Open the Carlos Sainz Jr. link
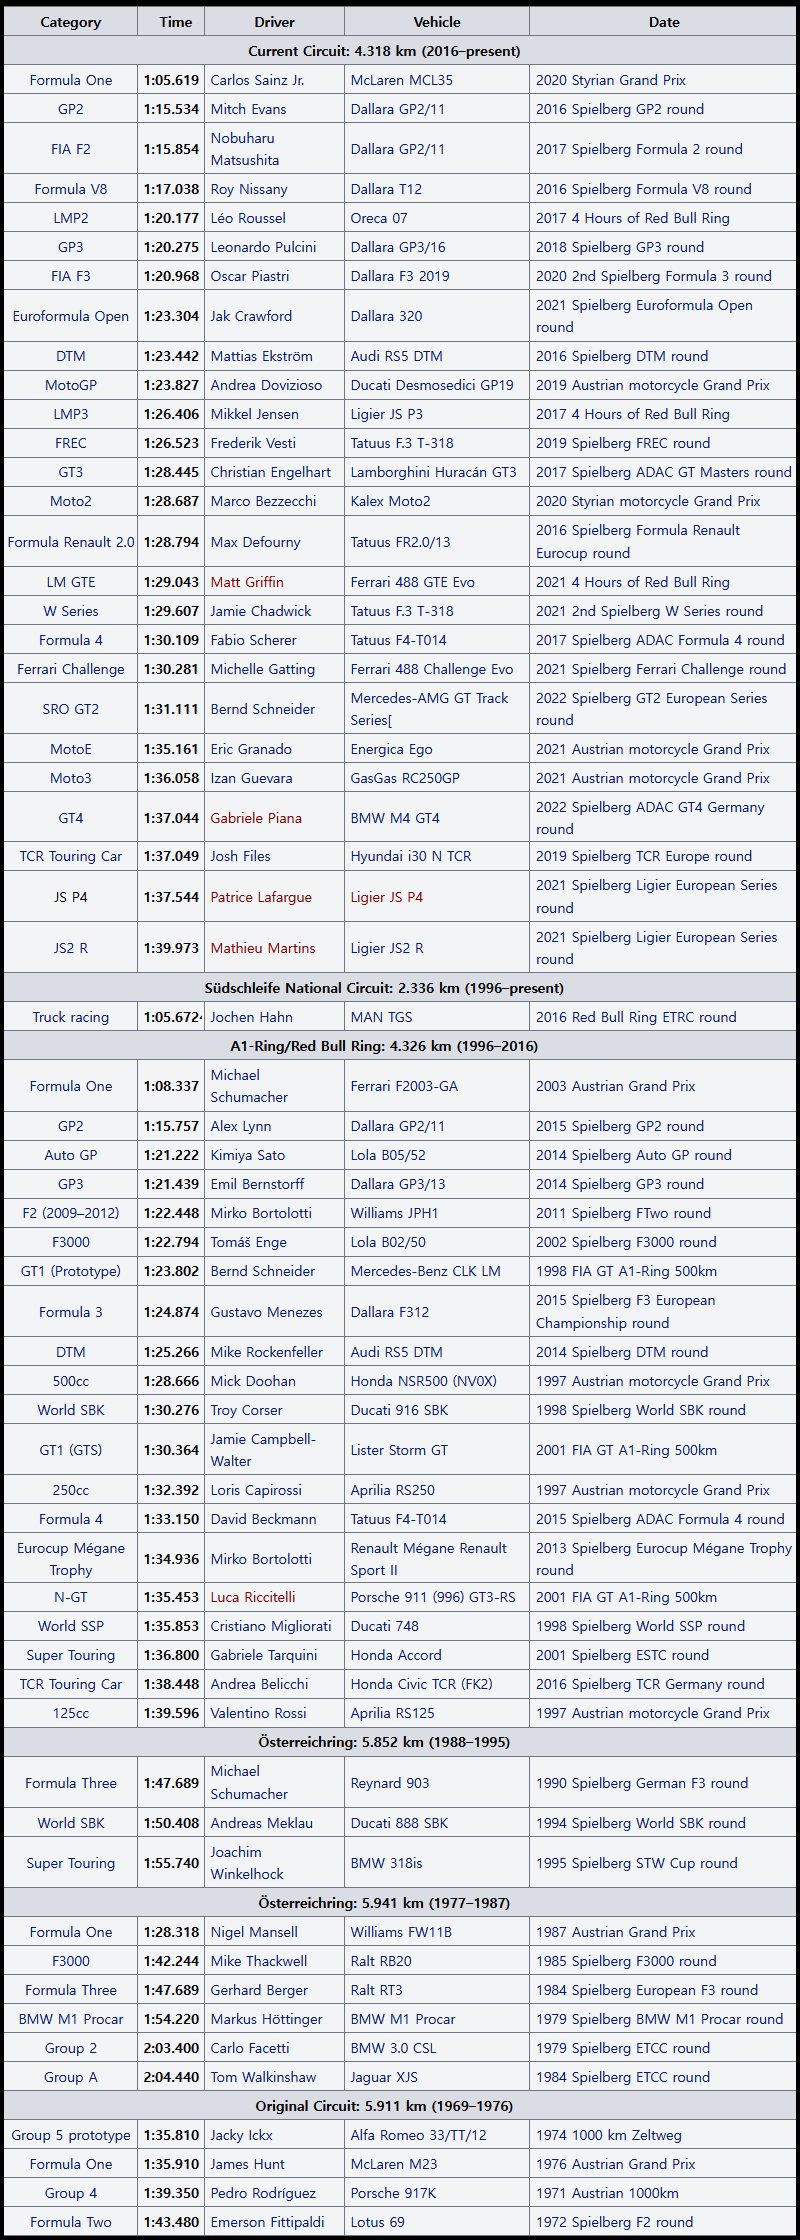 (257, 80)
